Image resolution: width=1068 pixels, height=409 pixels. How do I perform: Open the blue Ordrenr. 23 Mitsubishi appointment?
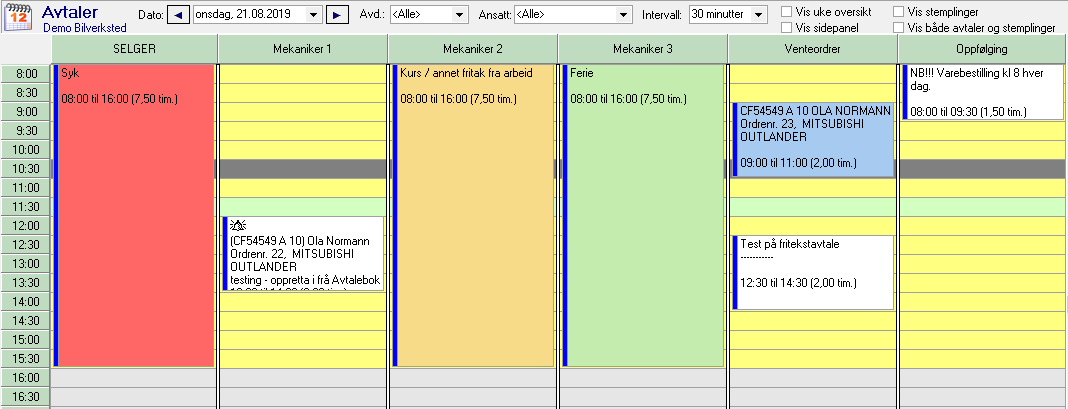click(813, 140)
